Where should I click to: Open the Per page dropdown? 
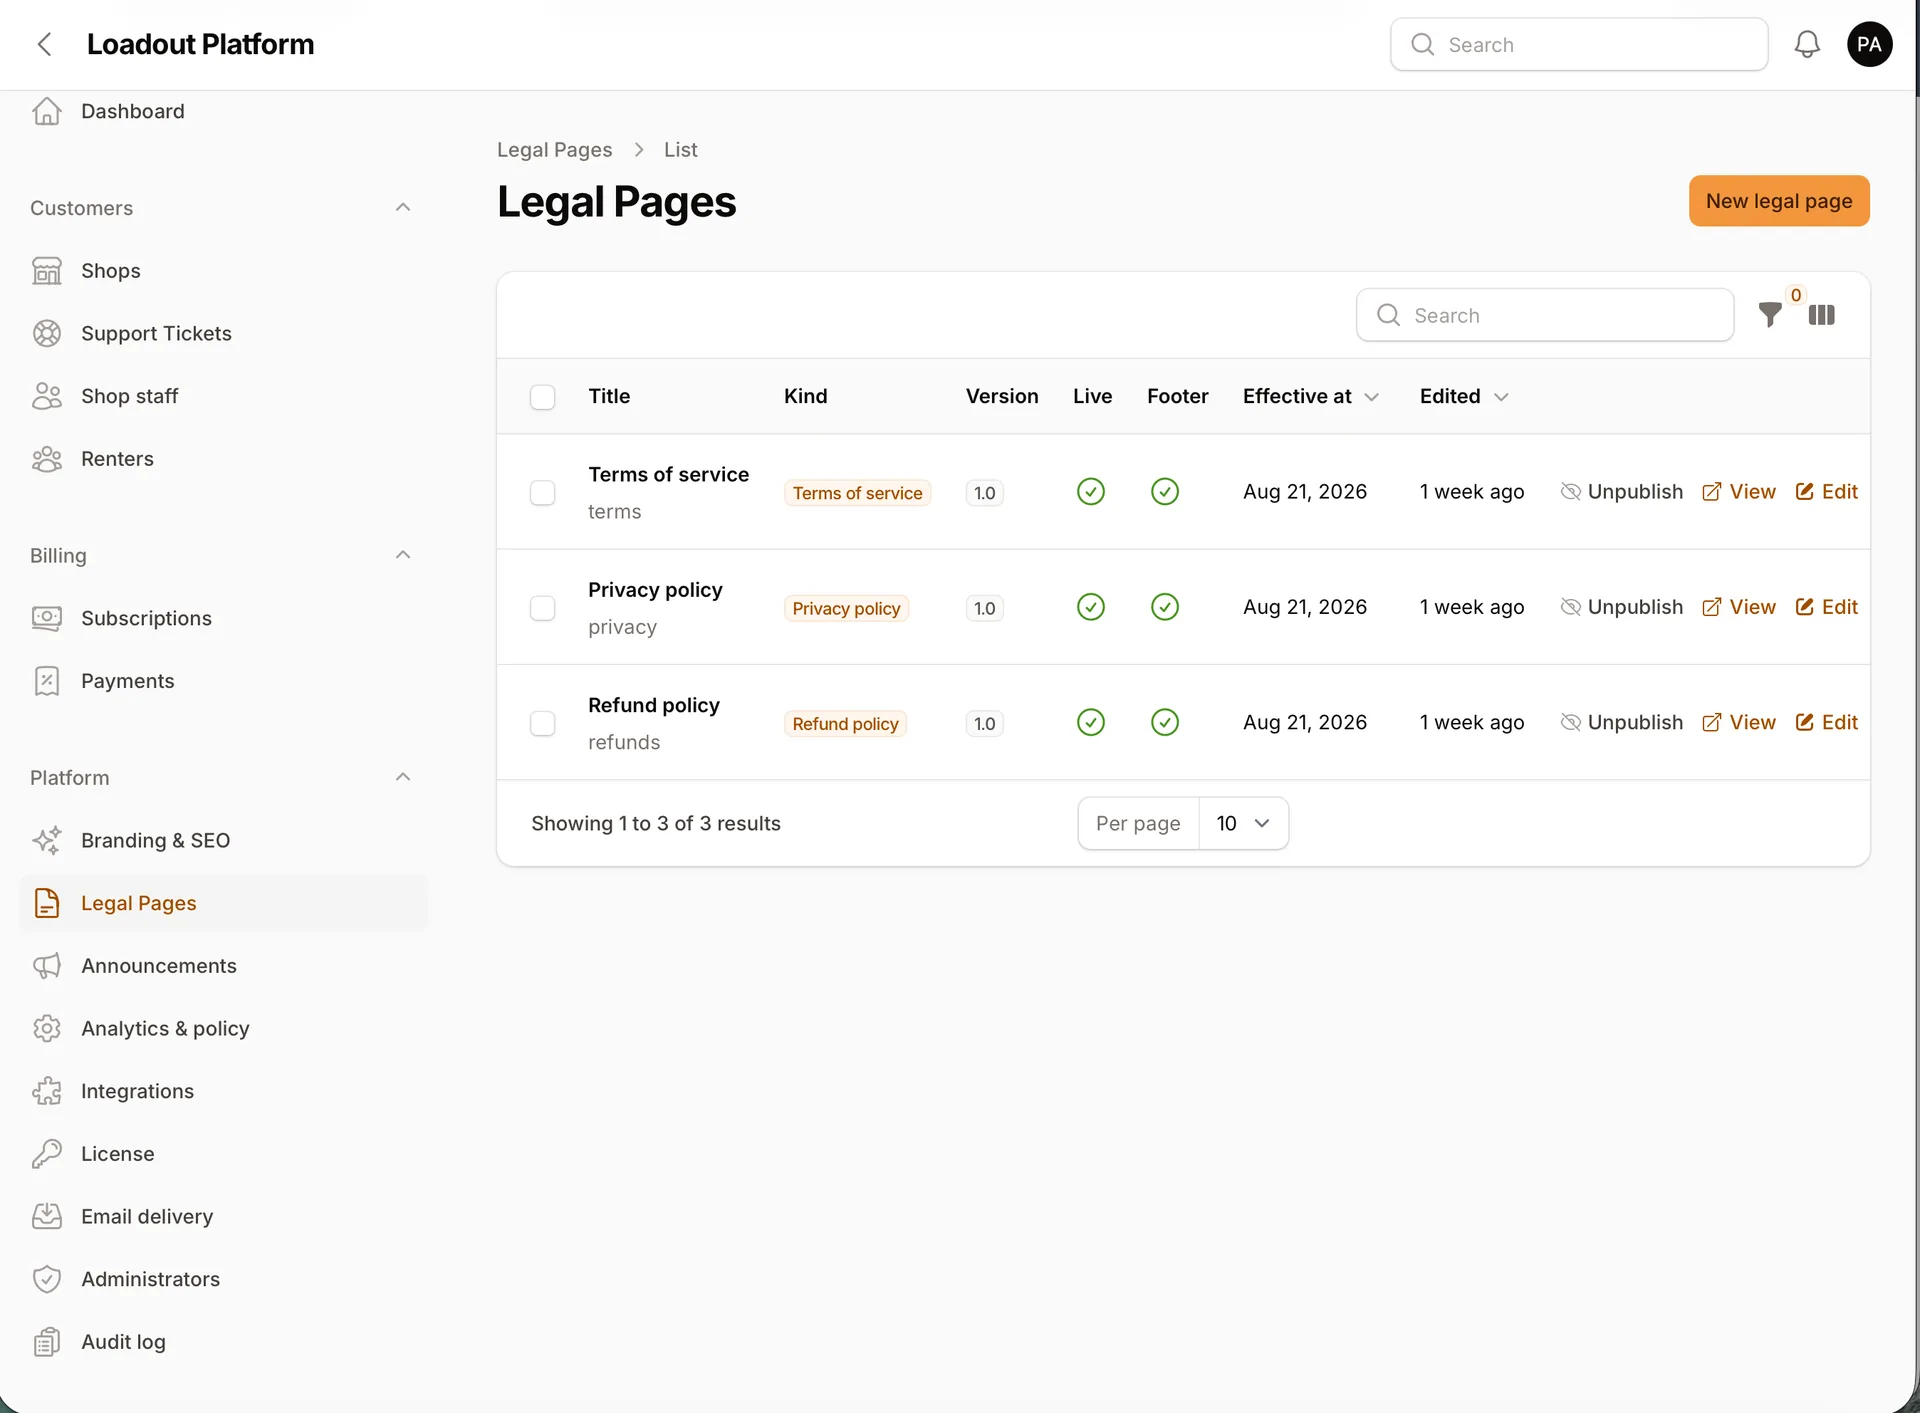(1243, 823)
